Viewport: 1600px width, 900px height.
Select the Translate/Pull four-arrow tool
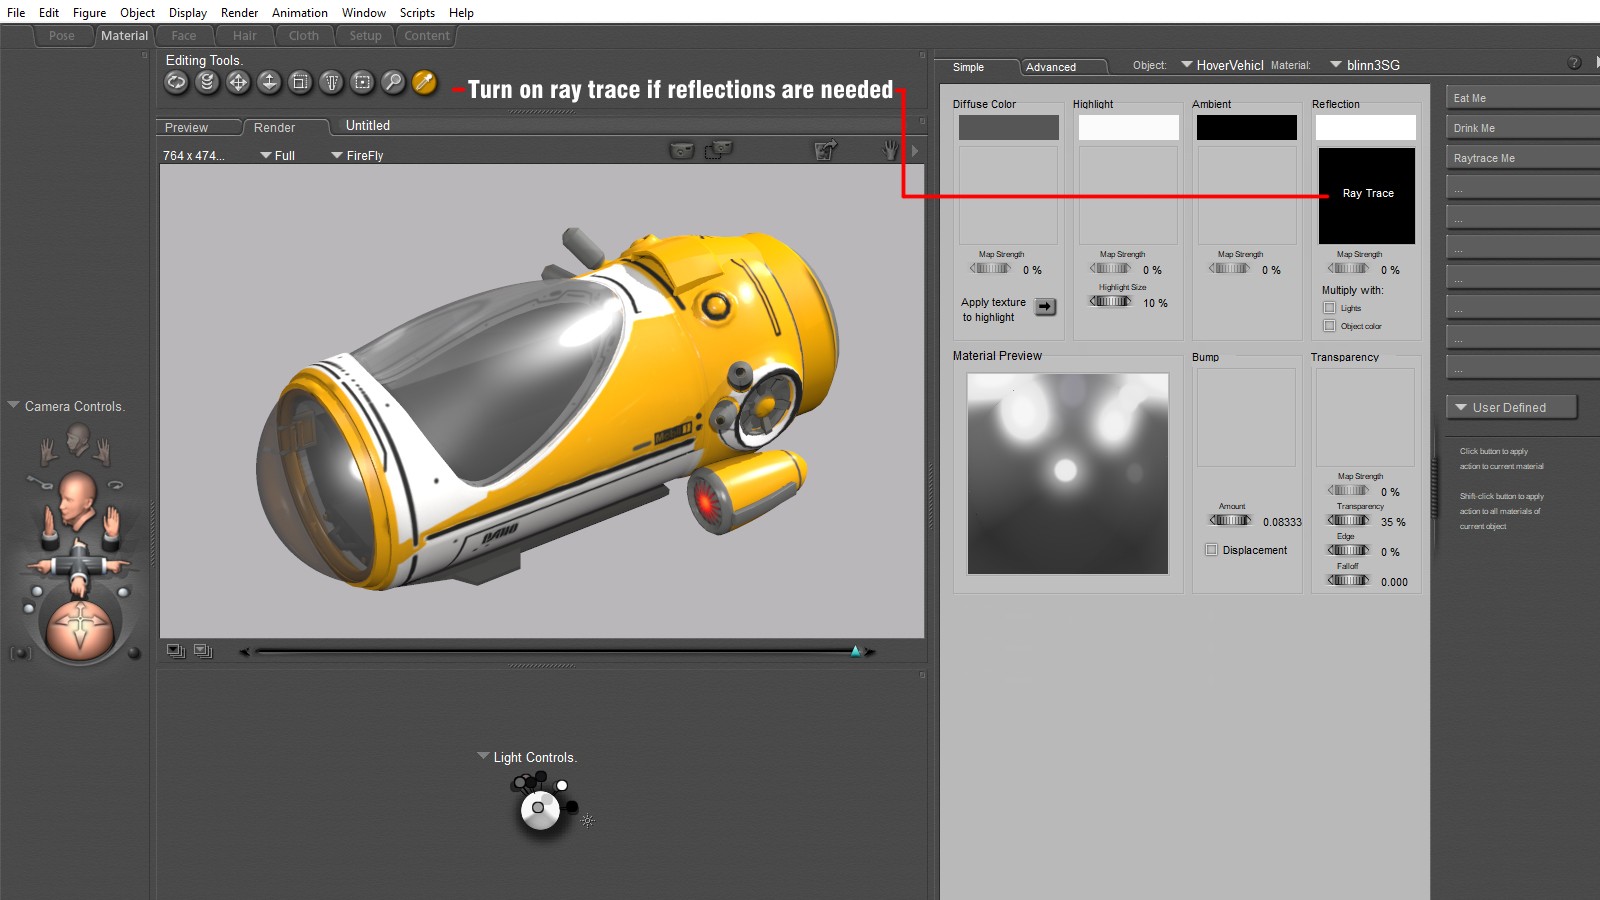[x=238, y=83]
